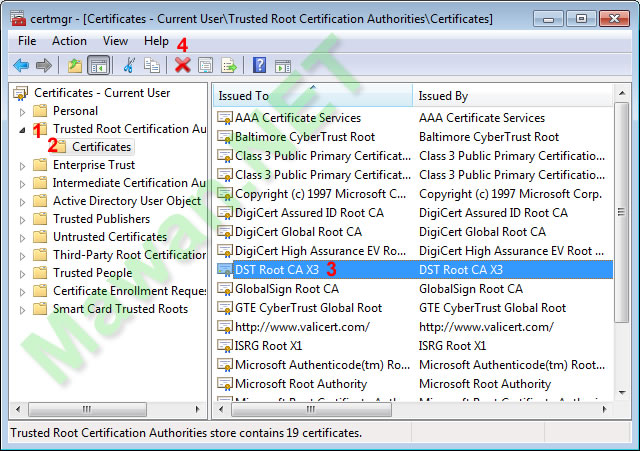Viewport: 640px width, 451px height.
Task: Collapse Trusted Root Certification Authorities node
Action: tap(22, 130)
